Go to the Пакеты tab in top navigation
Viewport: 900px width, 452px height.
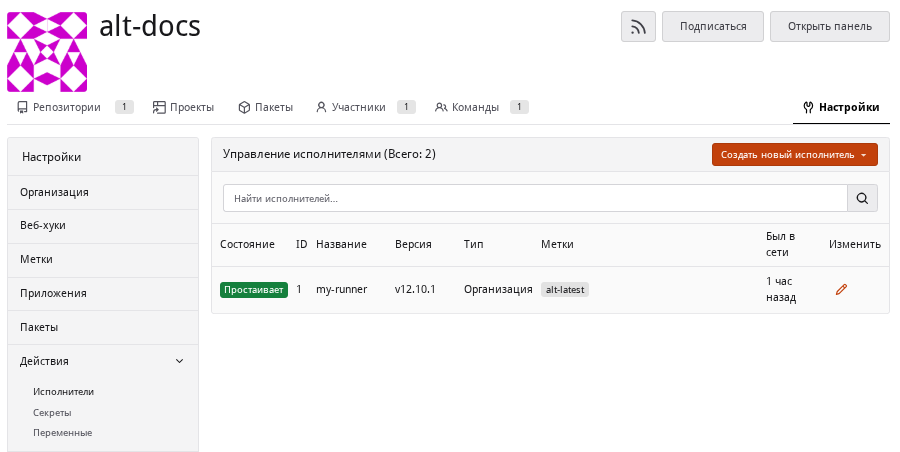tap(265, 107)
